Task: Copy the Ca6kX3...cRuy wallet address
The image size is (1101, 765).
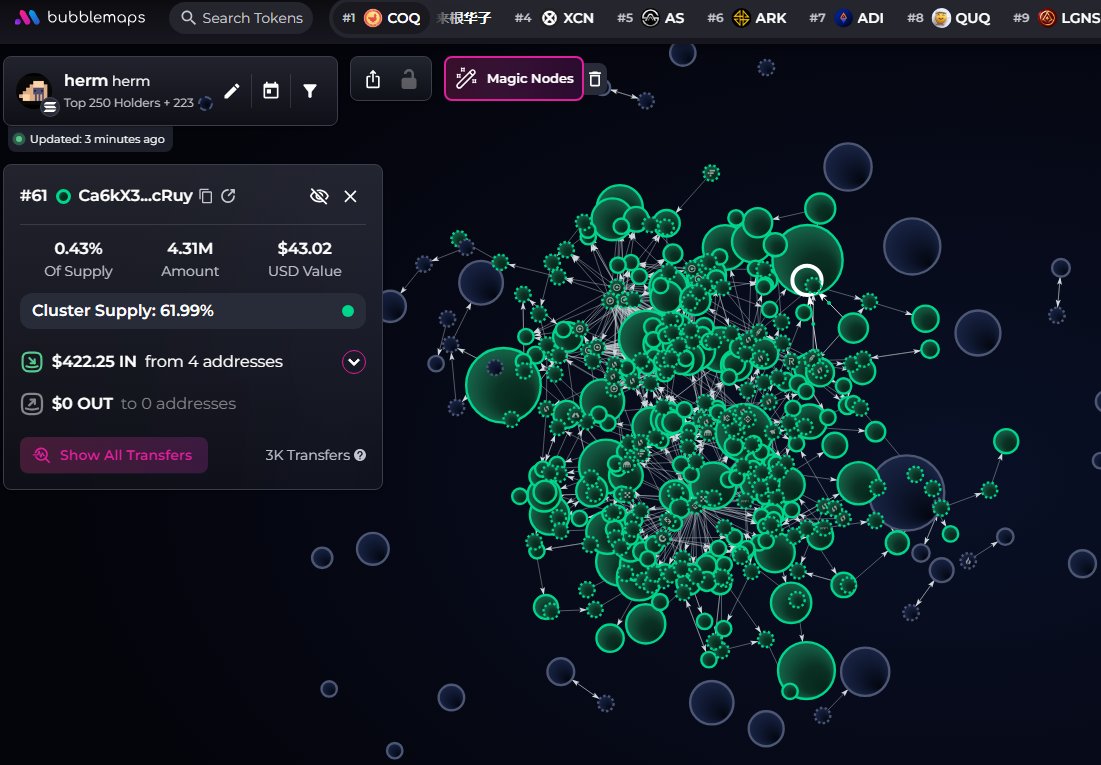Action: point(205,196)
